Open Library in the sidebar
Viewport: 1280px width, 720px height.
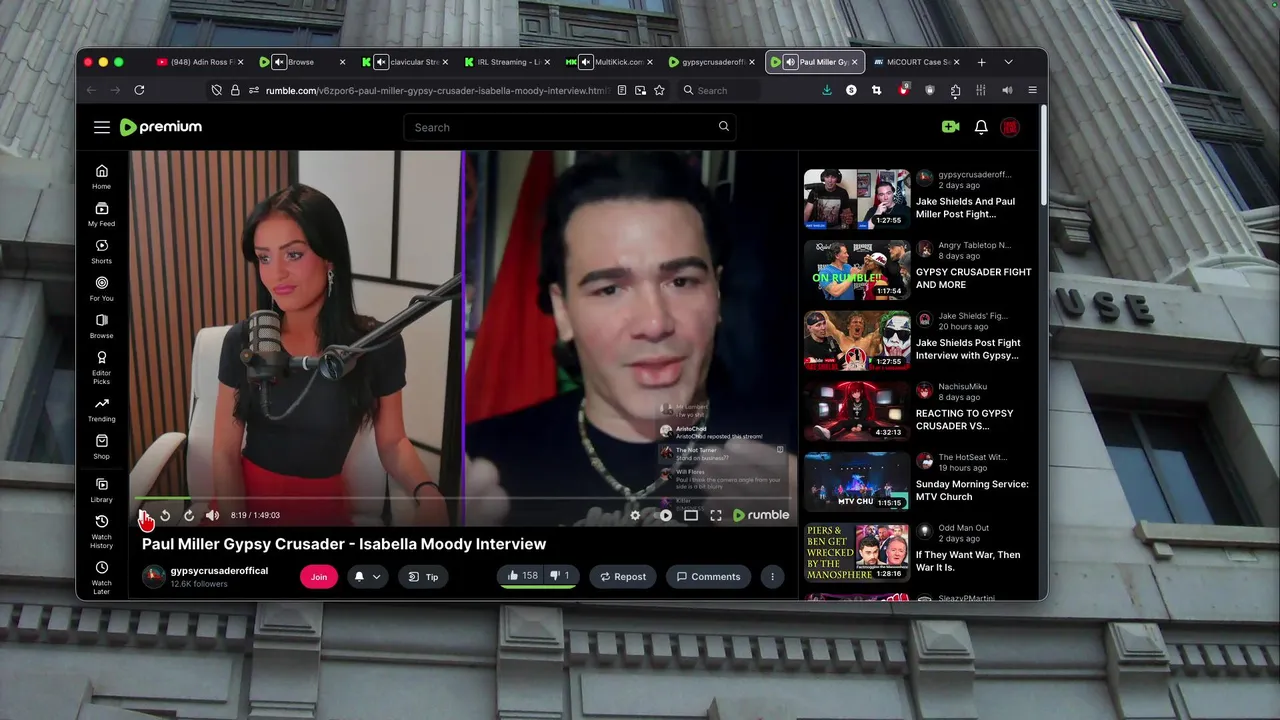click(x=102, y=490)
